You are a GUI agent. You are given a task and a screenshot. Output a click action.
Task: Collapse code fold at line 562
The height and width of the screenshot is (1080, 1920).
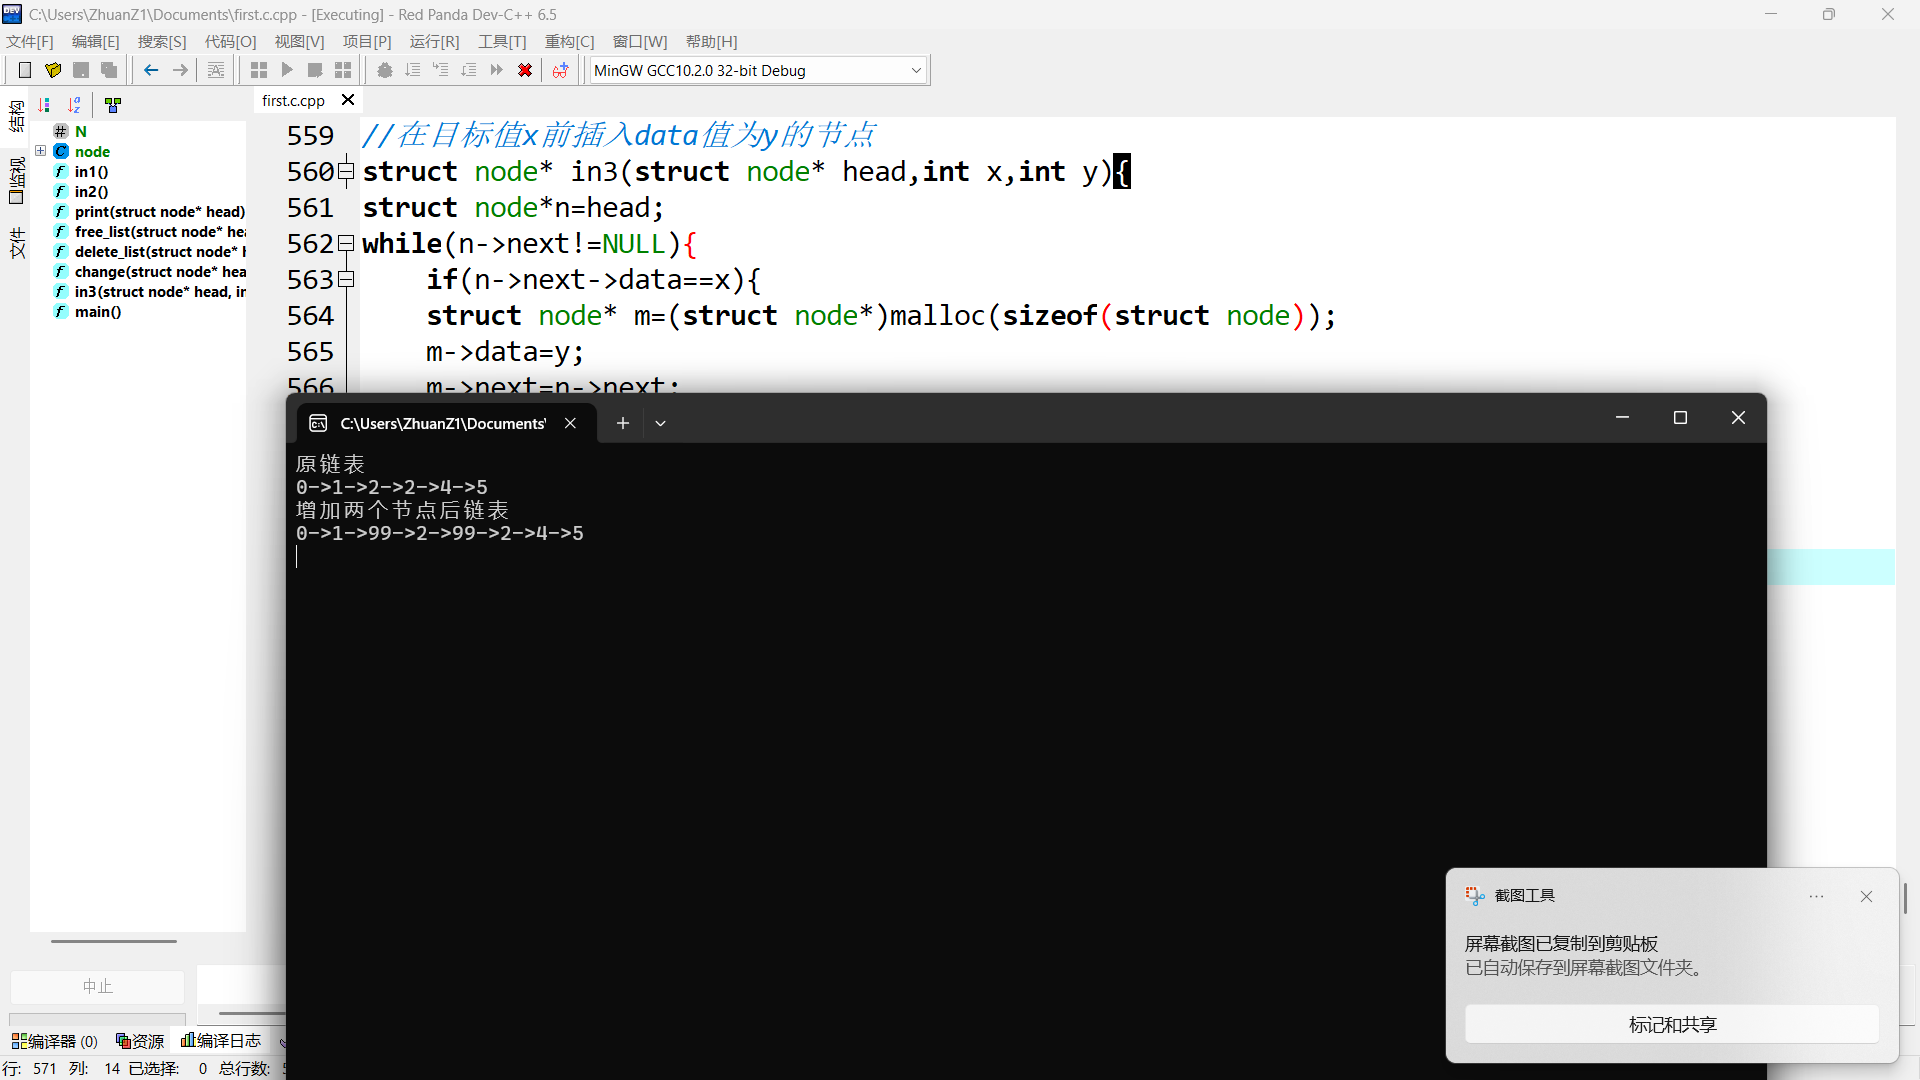pyautogui.click(x=346, y=243)
